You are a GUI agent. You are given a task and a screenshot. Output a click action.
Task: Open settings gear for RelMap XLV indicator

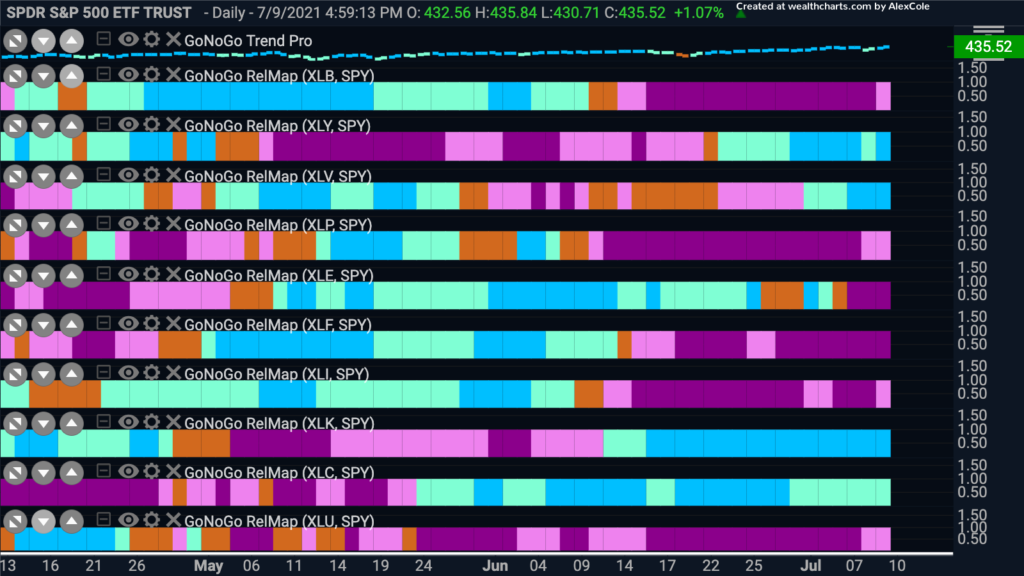(151, 175)
